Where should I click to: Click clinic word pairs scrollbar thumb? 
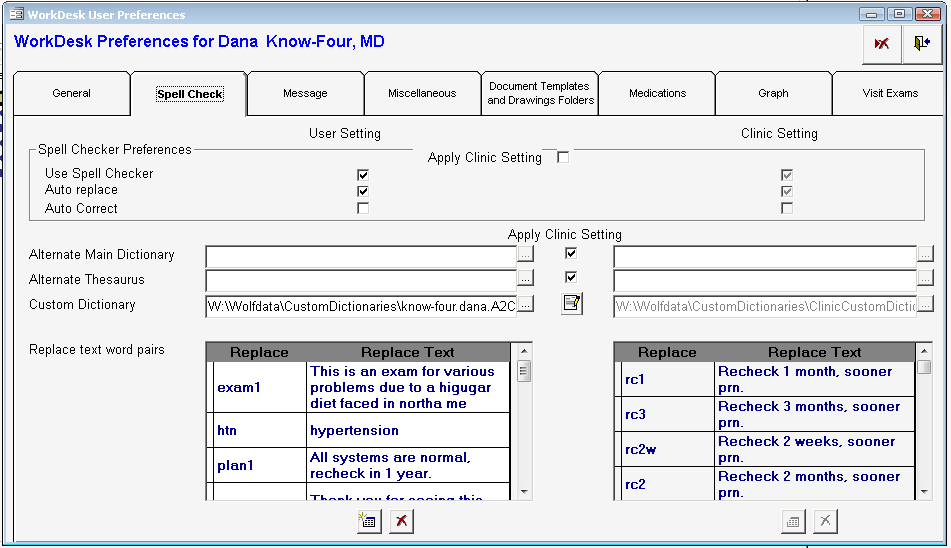pos(924,367)
